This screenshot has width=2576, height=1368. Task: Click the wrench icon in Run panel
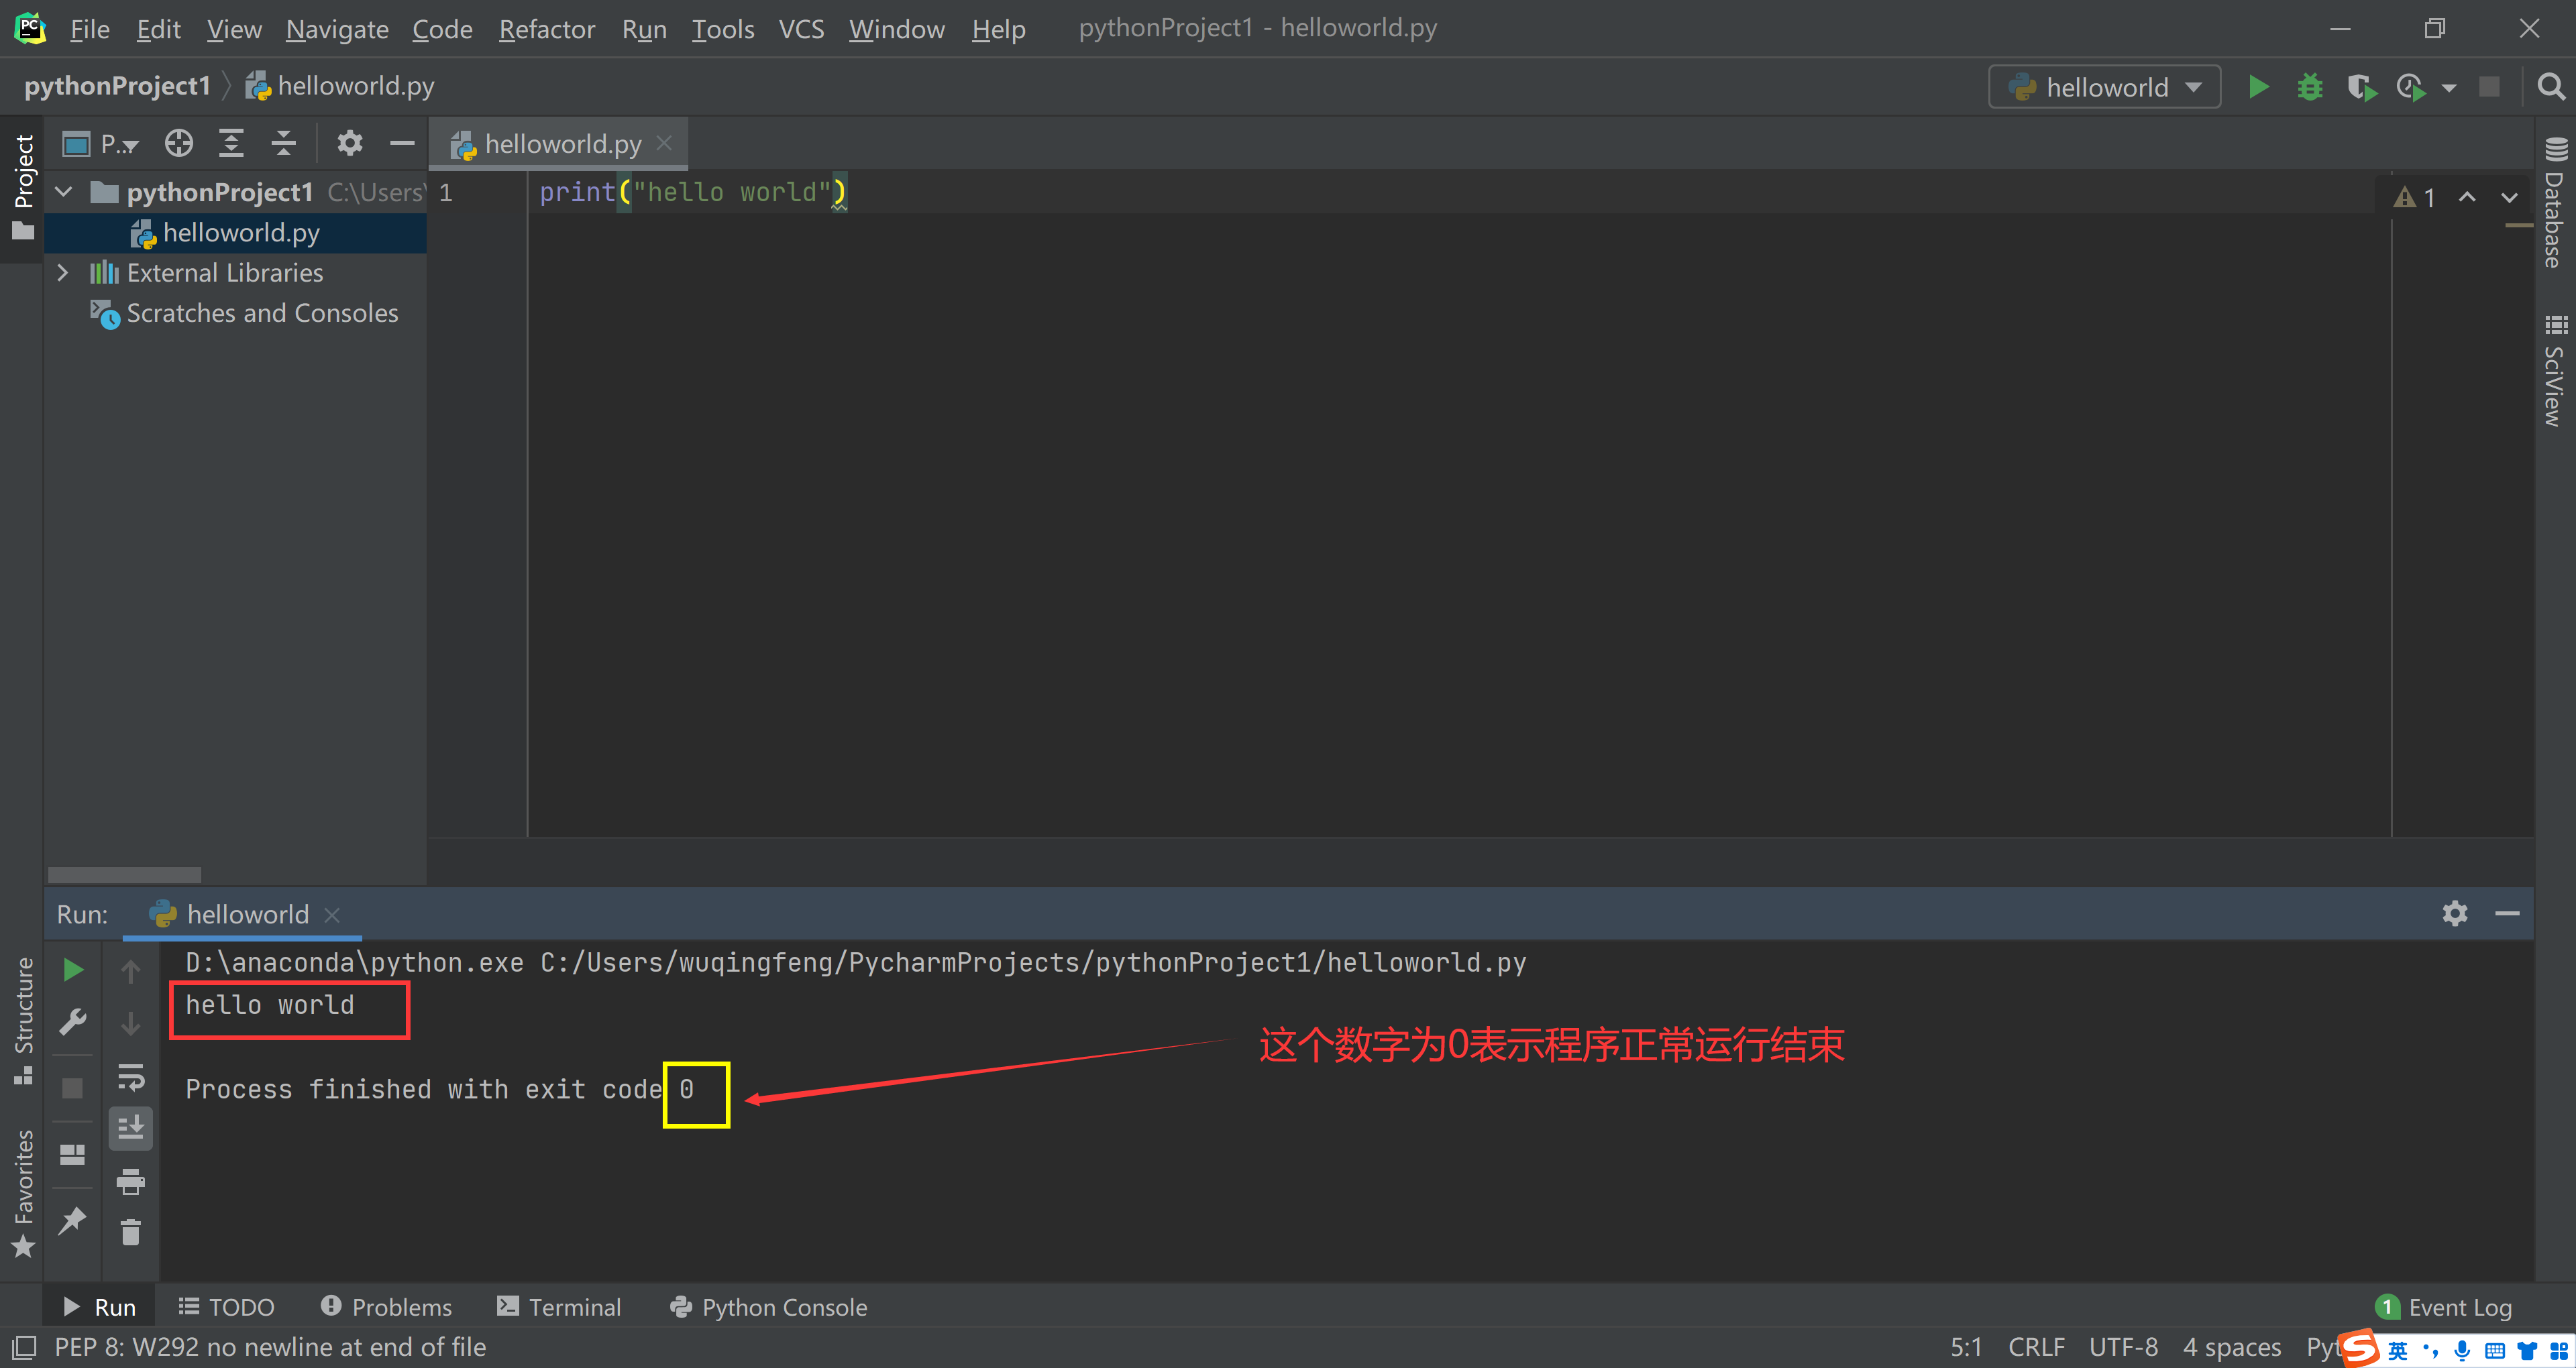pos(72,1022)
